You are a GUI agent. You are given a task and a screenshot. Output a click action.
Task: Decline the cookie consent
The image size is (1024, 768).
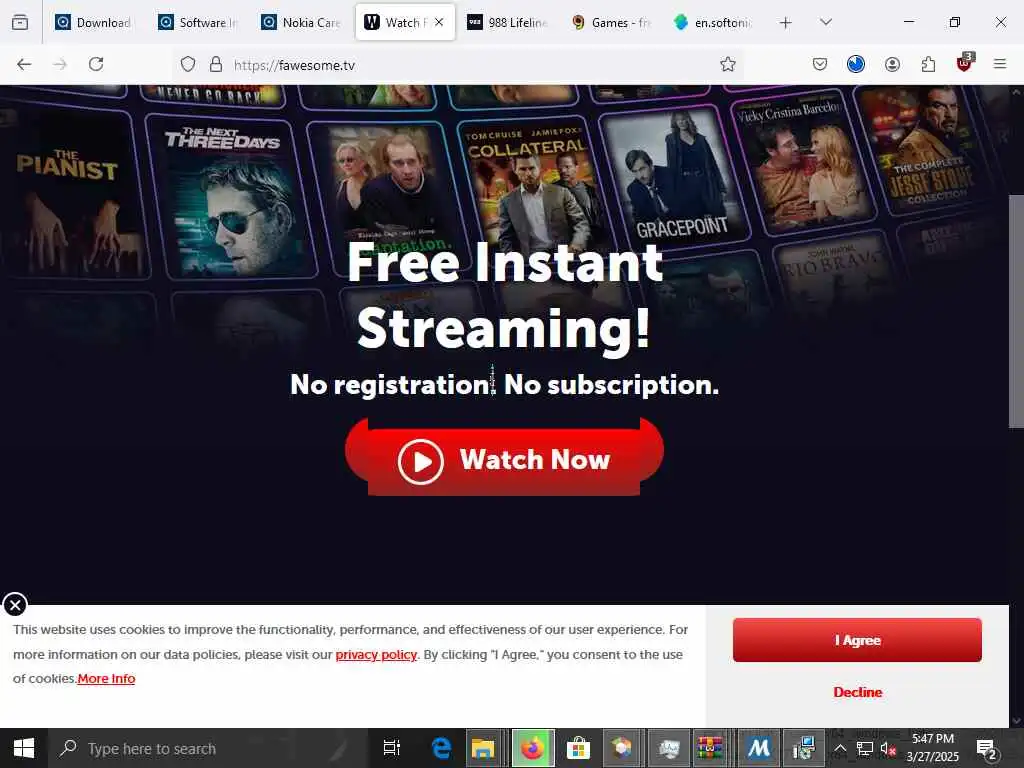pyautogui.click(x=857, y=692)
